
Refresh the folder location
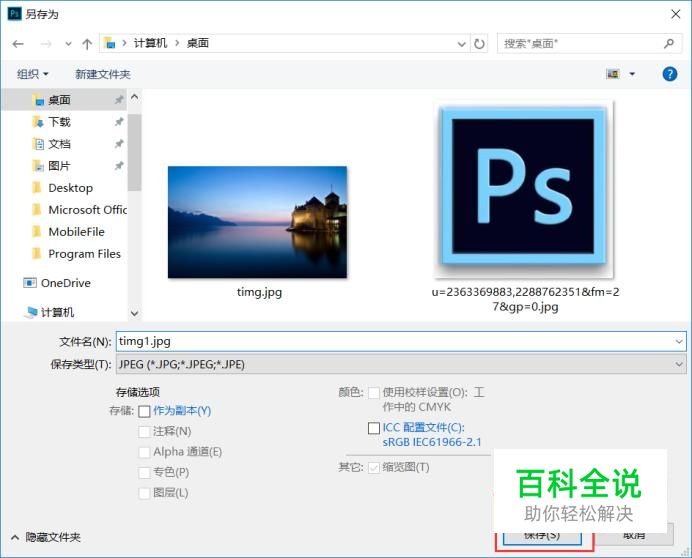pyautogui.click(x=479, y=44)
